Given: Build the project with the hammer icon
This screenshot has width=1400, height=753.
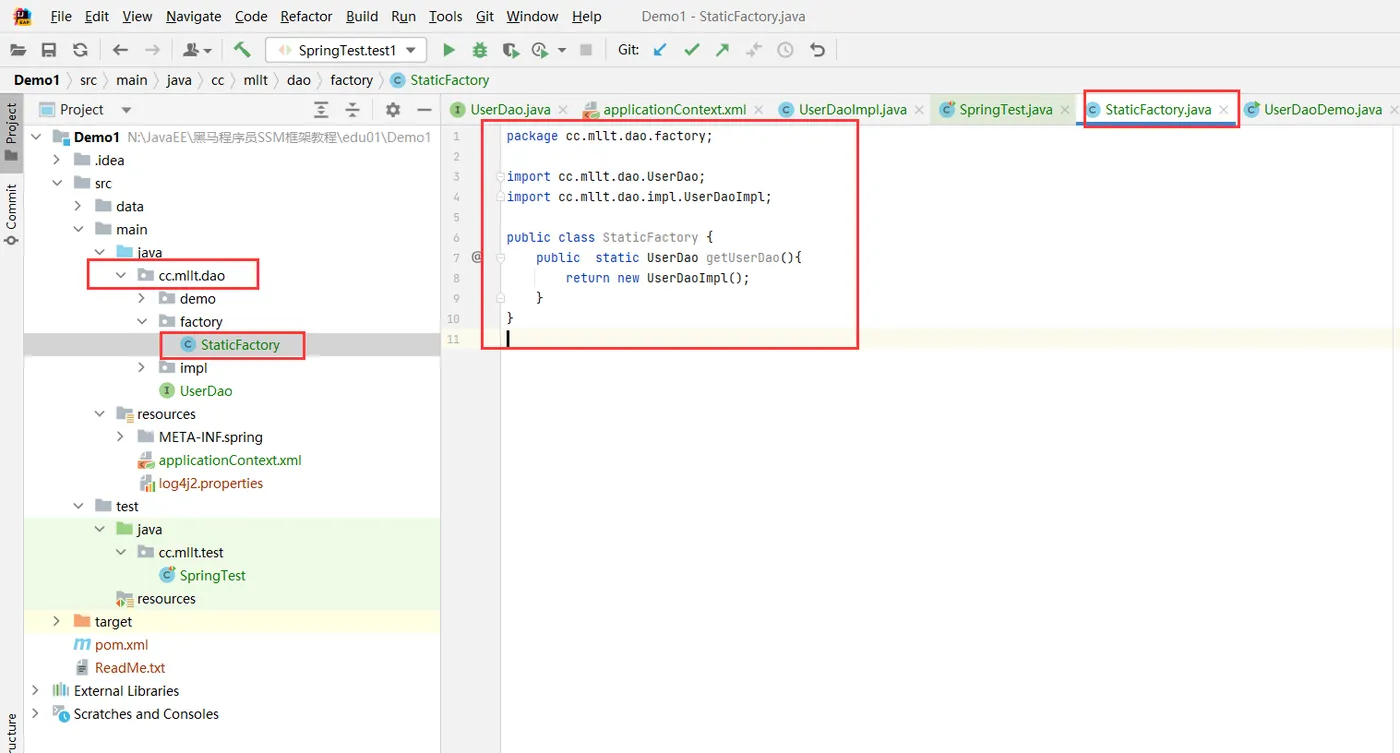Looking at the screenshot, I should (241, 50).
